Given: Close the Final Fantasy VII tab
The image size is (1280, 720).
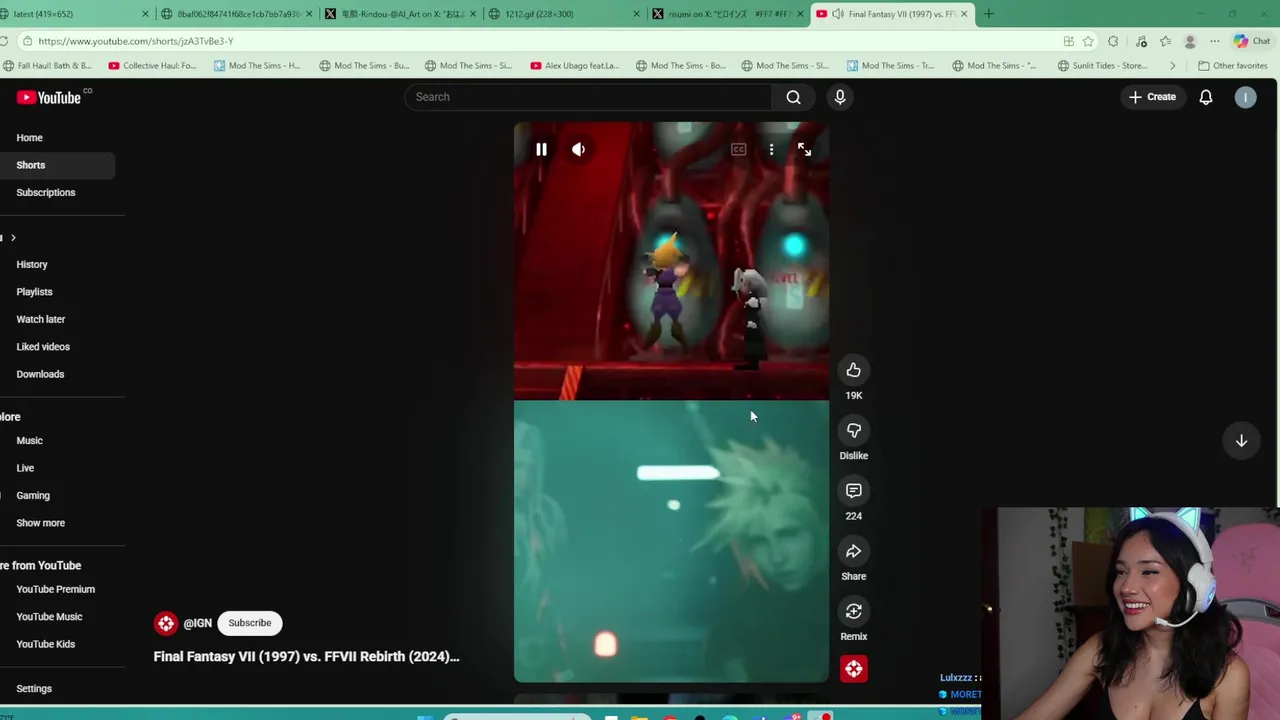Looking at the screenshot, I should (x=964, y=14).
